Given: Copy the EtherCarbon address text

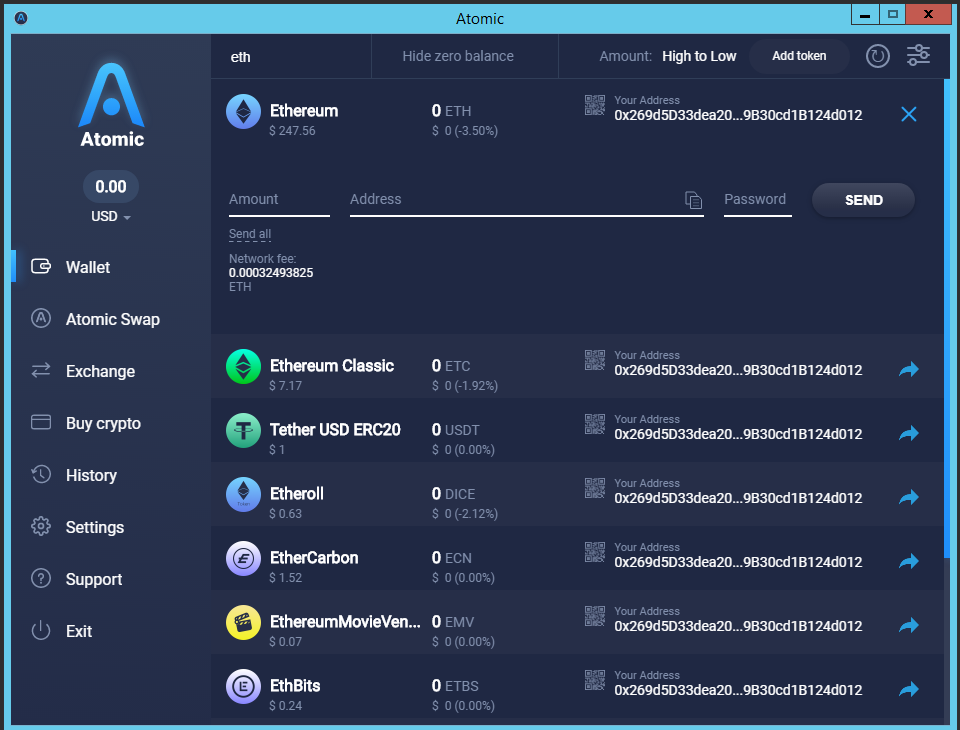Looking at the screenshot, I should point(738,562).
